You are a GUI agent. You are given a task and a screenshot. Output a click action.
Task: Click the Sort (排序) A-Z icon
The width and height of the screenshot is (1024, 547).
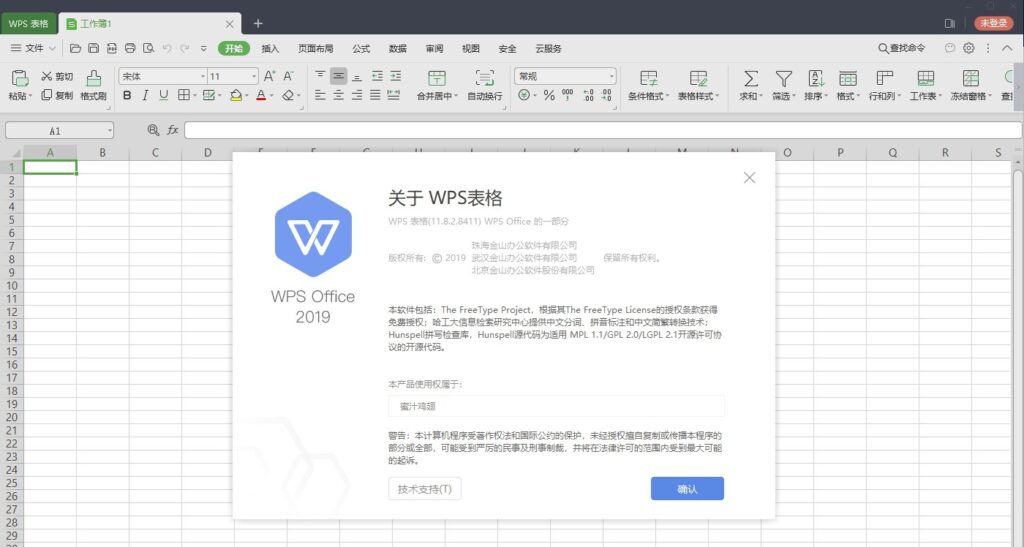coord(816,78)
